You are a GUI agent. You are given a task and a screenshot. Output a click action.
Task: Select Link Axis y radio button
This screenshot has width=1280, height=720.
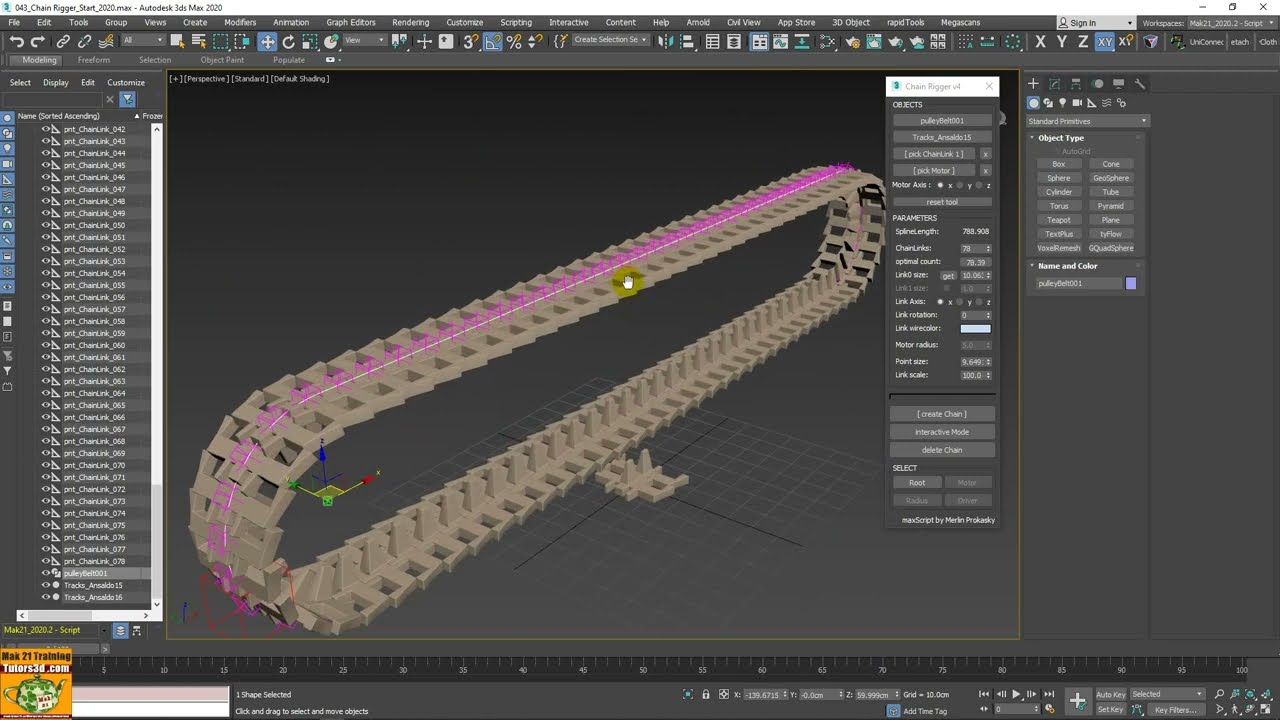click(x=960, y=301)
